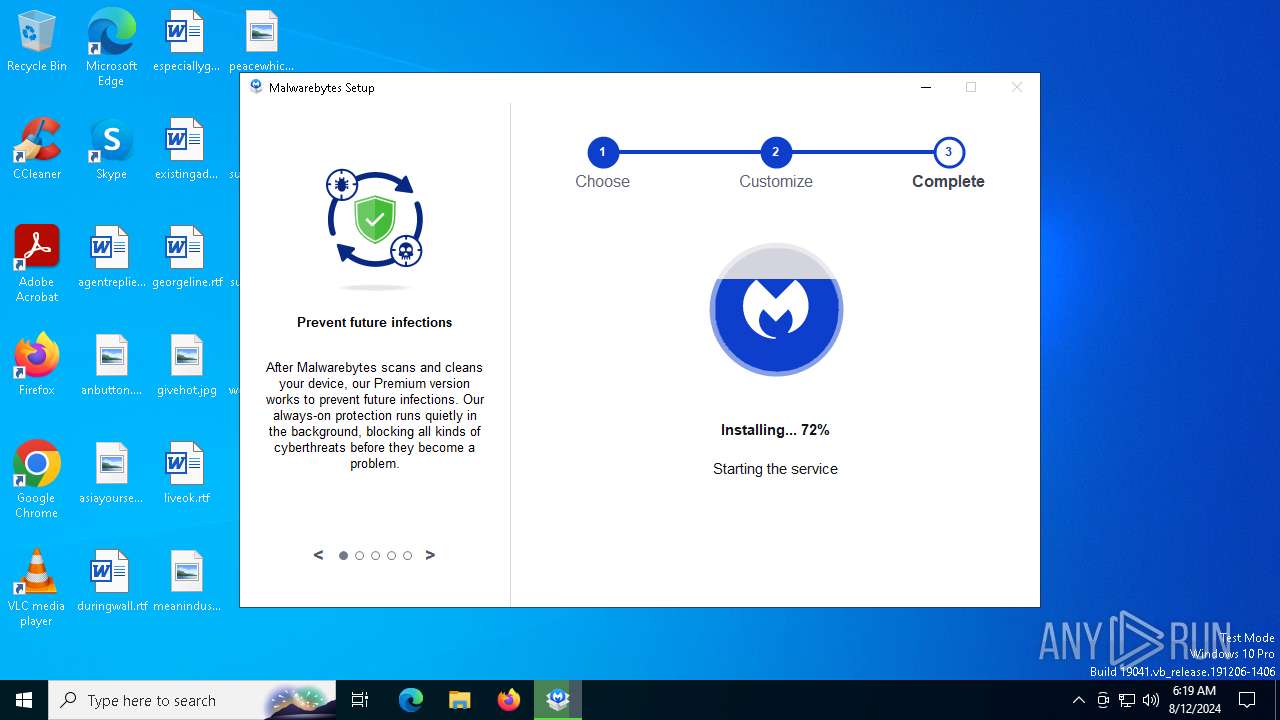Select the fifth carousel dot

(408, 556)
